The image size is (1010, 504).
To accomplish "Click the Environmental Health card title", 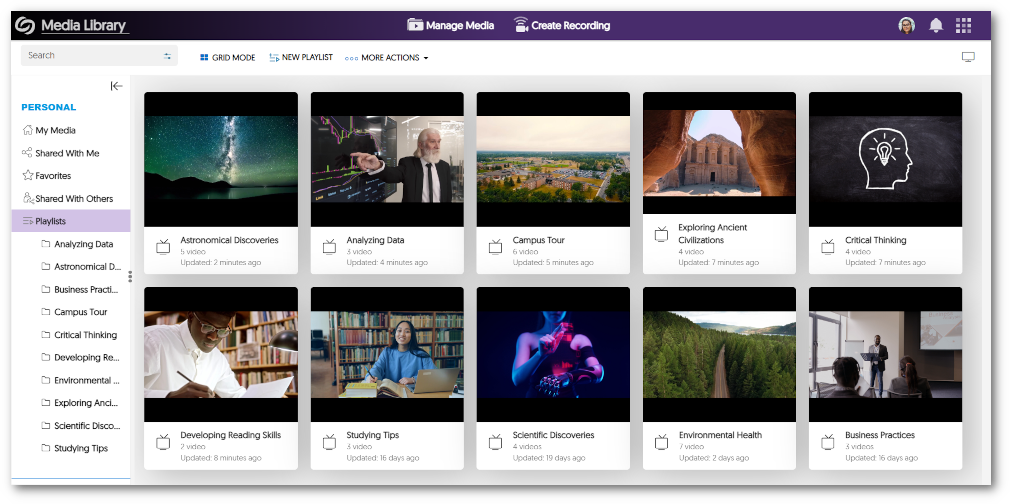I will pyautogui.click(x=720, y=435).
